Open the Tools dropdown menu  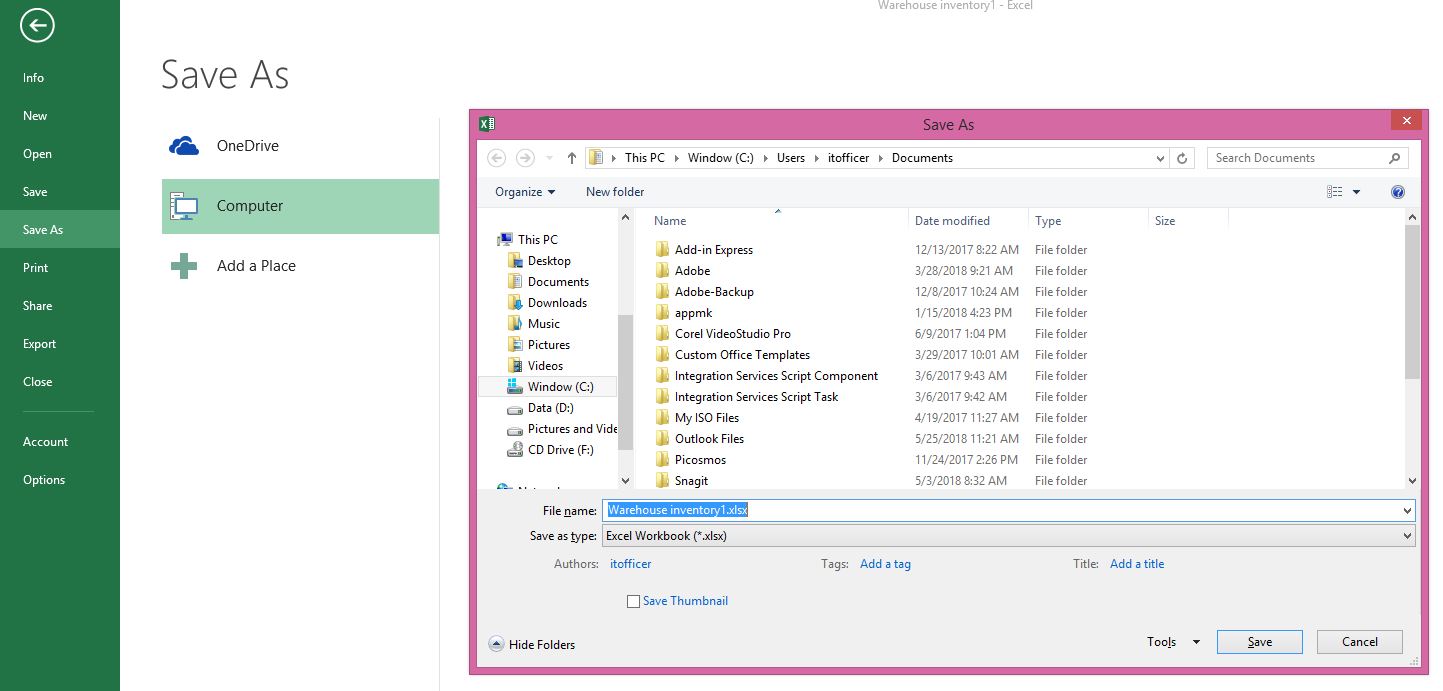pyautogui.click(x=1173, y=642)
